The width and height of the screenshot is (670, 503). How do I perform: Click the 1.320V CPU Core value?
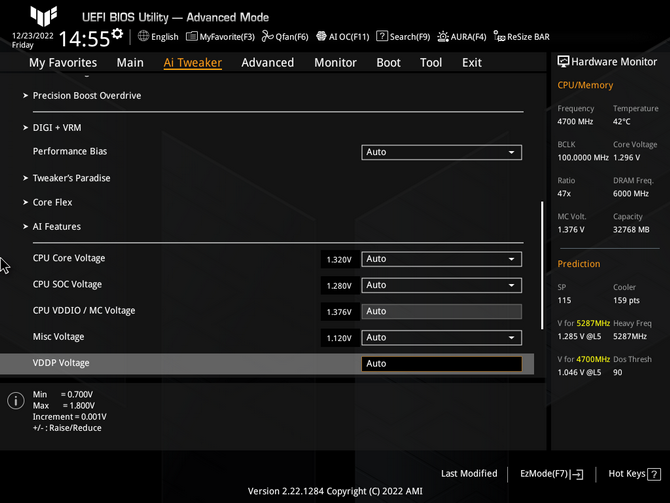tap(339, 259)
